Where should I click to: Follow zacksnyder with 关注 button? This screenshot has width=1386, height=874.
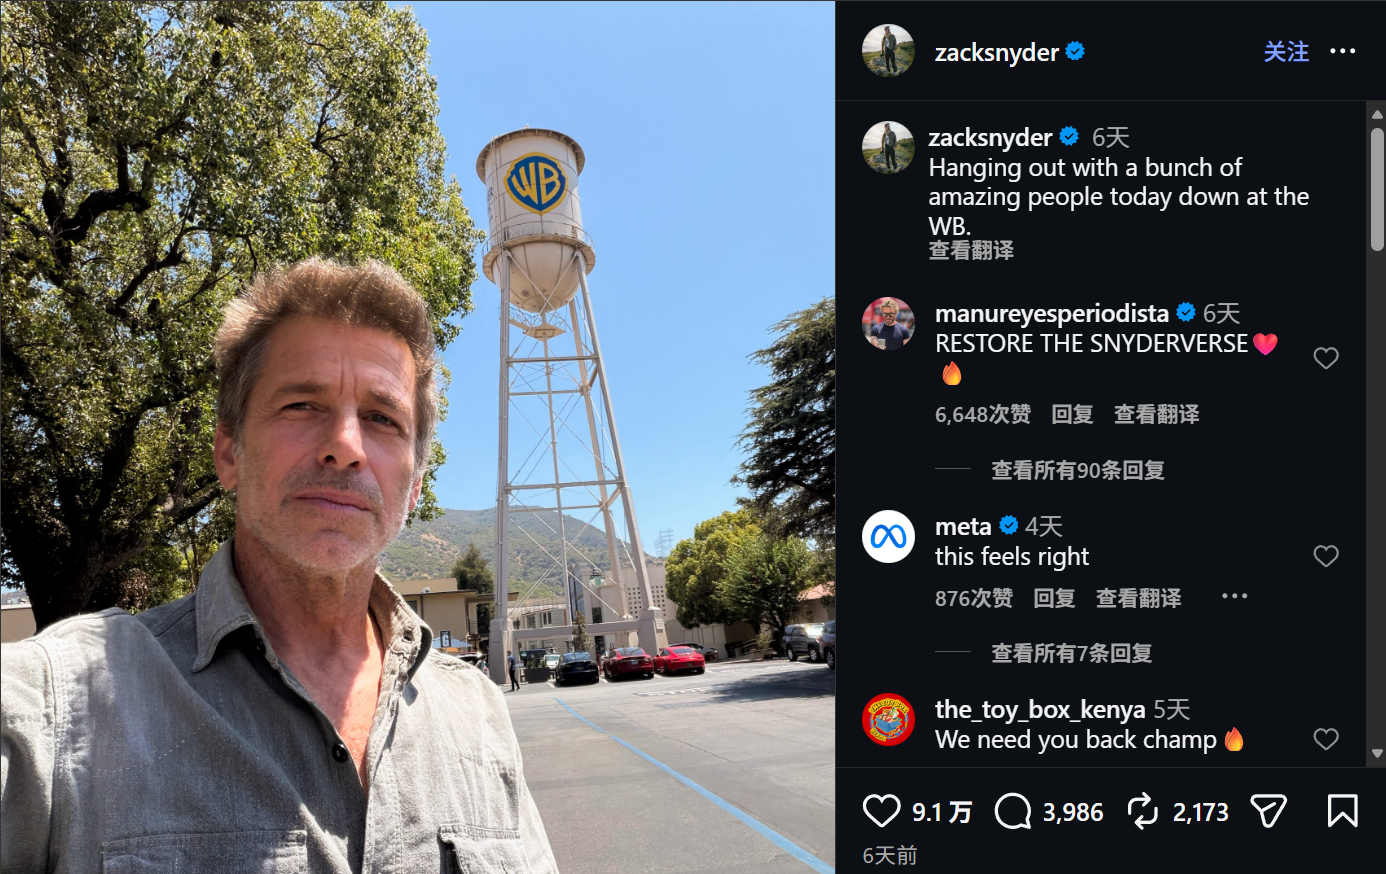pyautogui.click(x=1286, y=52)
